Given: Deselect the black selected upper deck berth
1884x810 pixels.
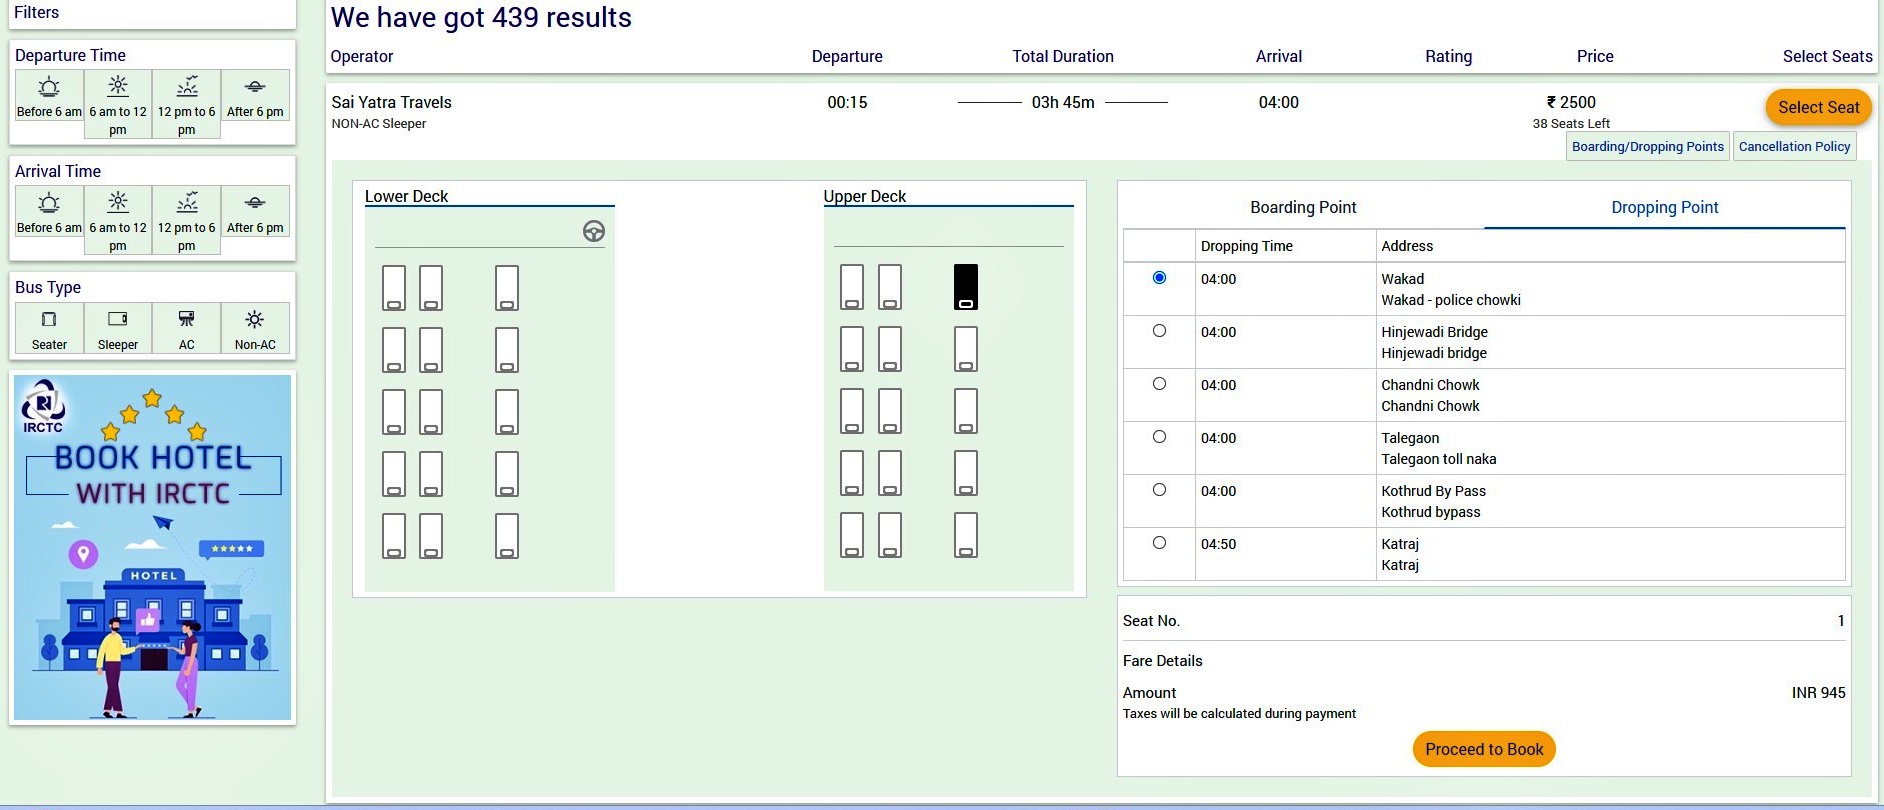Looking at the screenshot, I should (965, 287).
